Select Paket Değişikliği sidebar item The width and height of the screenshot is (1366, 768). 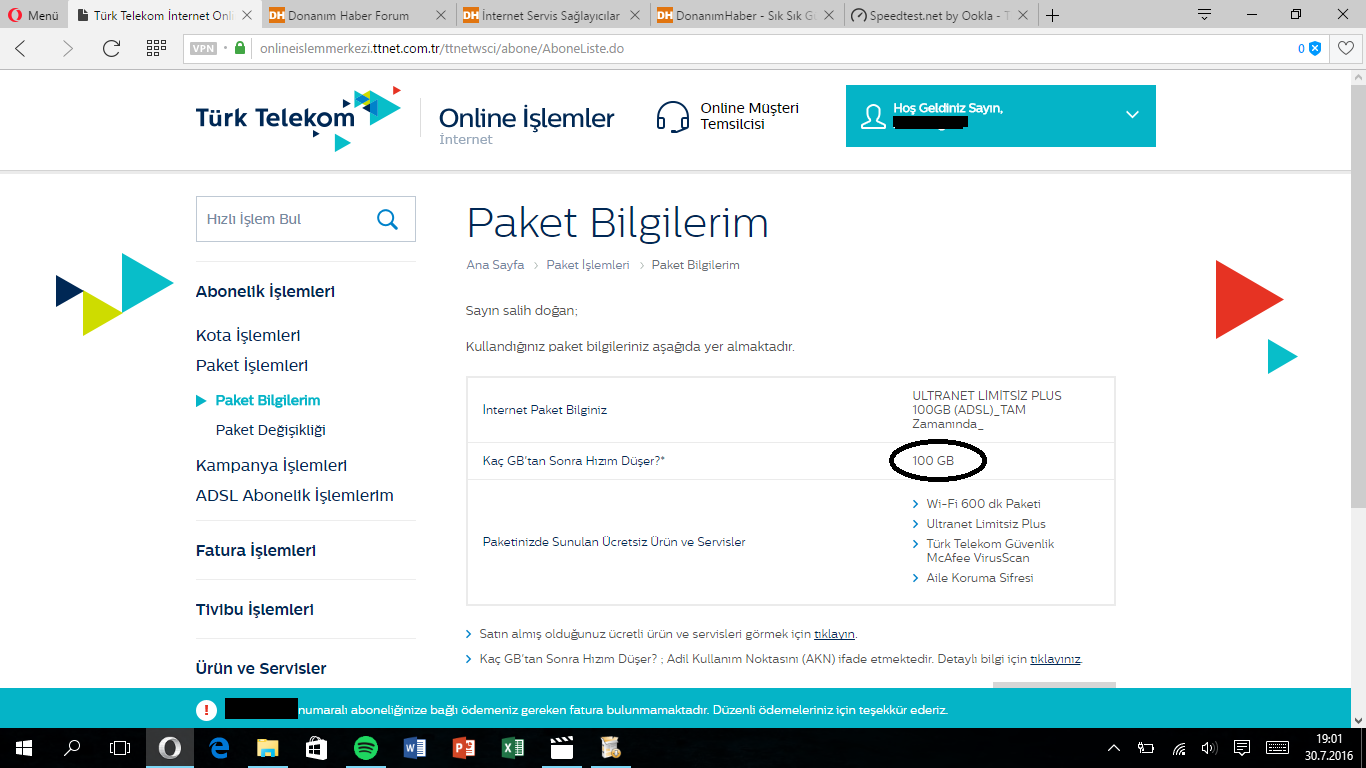(270, 430)
